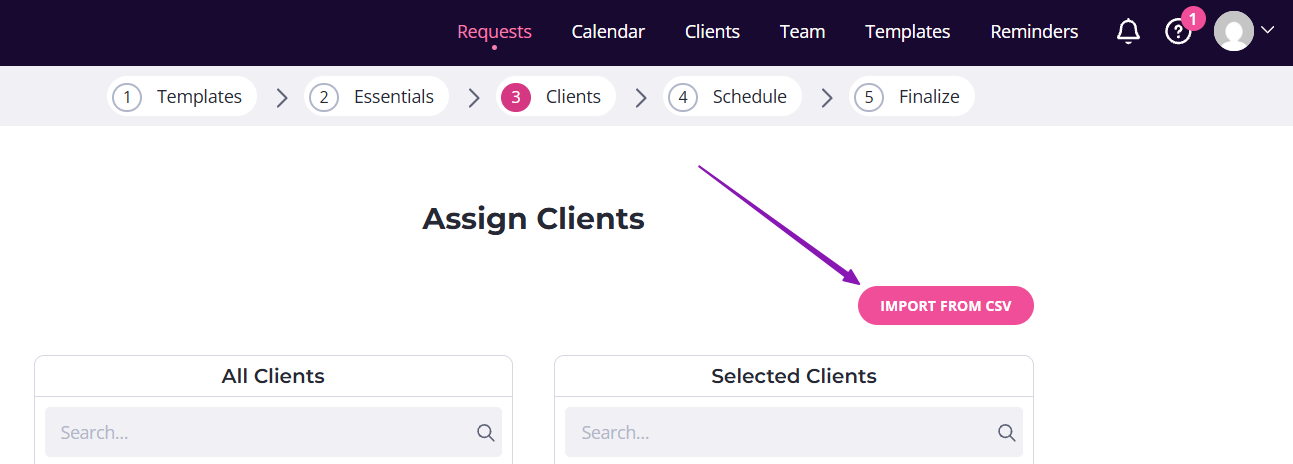The width and height of the screenshot is (1293, 464).
Task: Go to the Reminders page
Action: pos(1034,32)
